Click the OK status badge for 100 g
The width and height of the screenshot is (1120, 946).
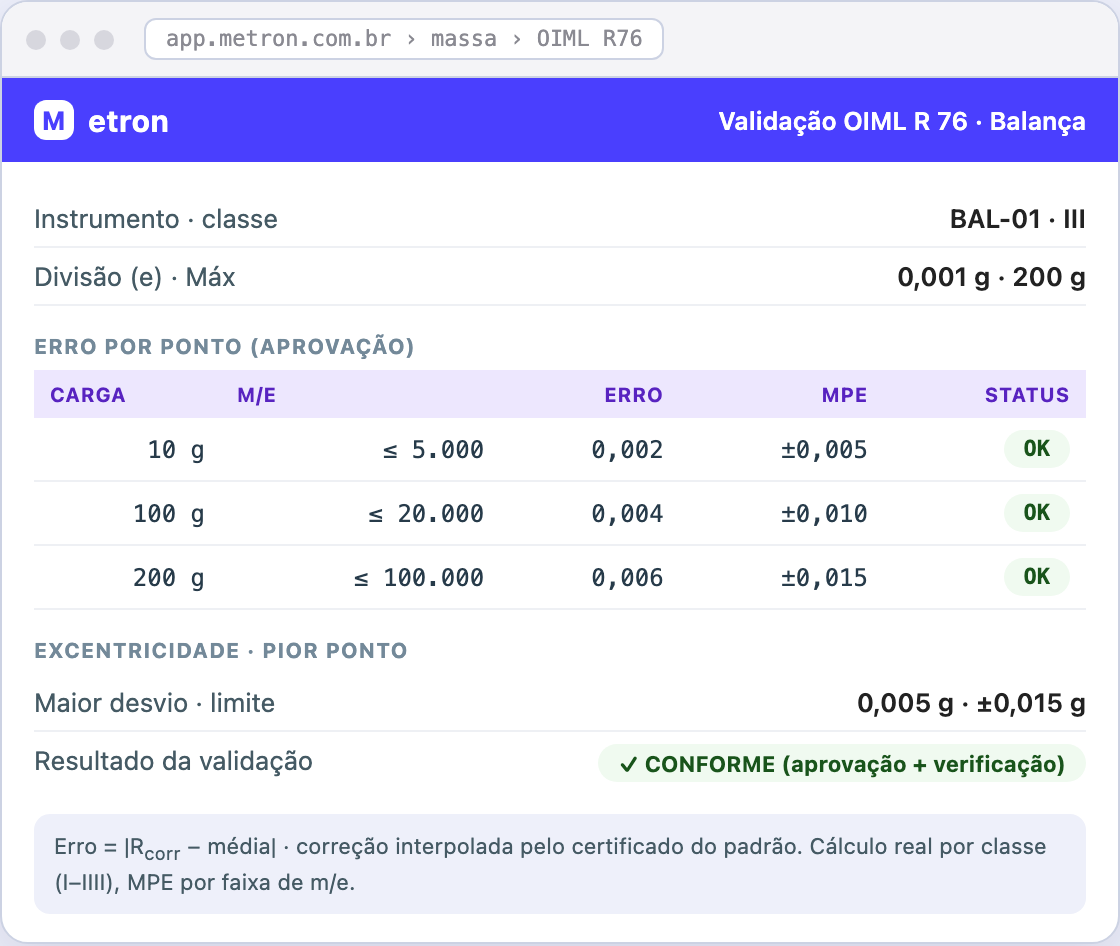click(x=1036, y=512)
